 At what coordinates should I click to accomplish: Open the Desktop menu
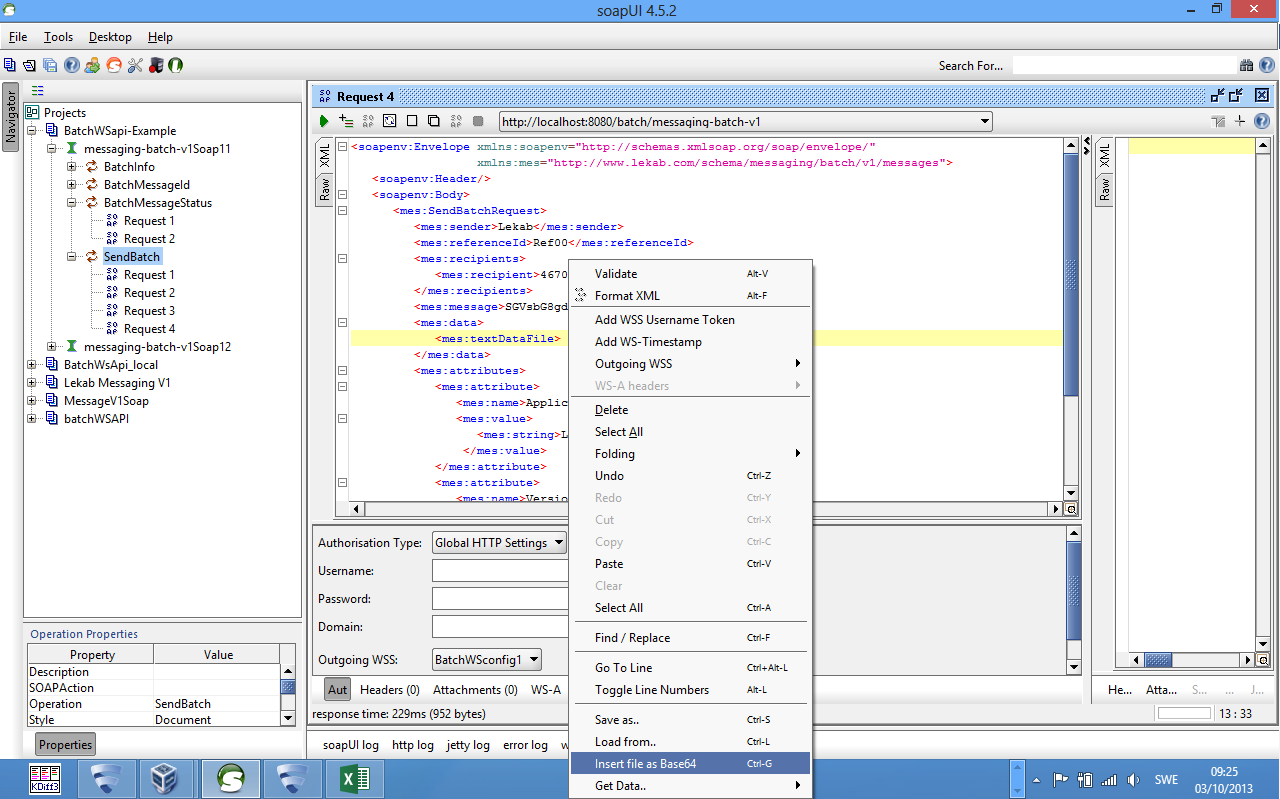[x=110, y=37]
